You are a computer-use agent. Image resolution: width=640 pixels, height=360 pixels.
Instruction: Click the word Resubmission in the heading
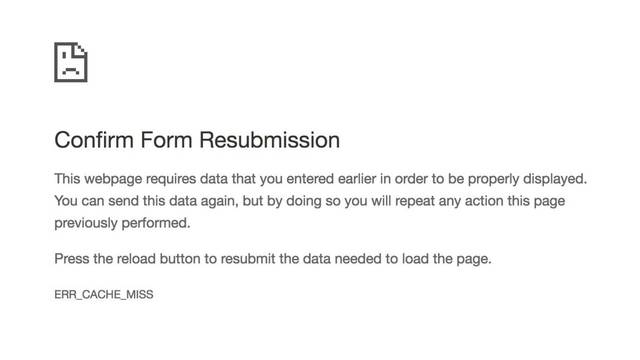(269, 140)
